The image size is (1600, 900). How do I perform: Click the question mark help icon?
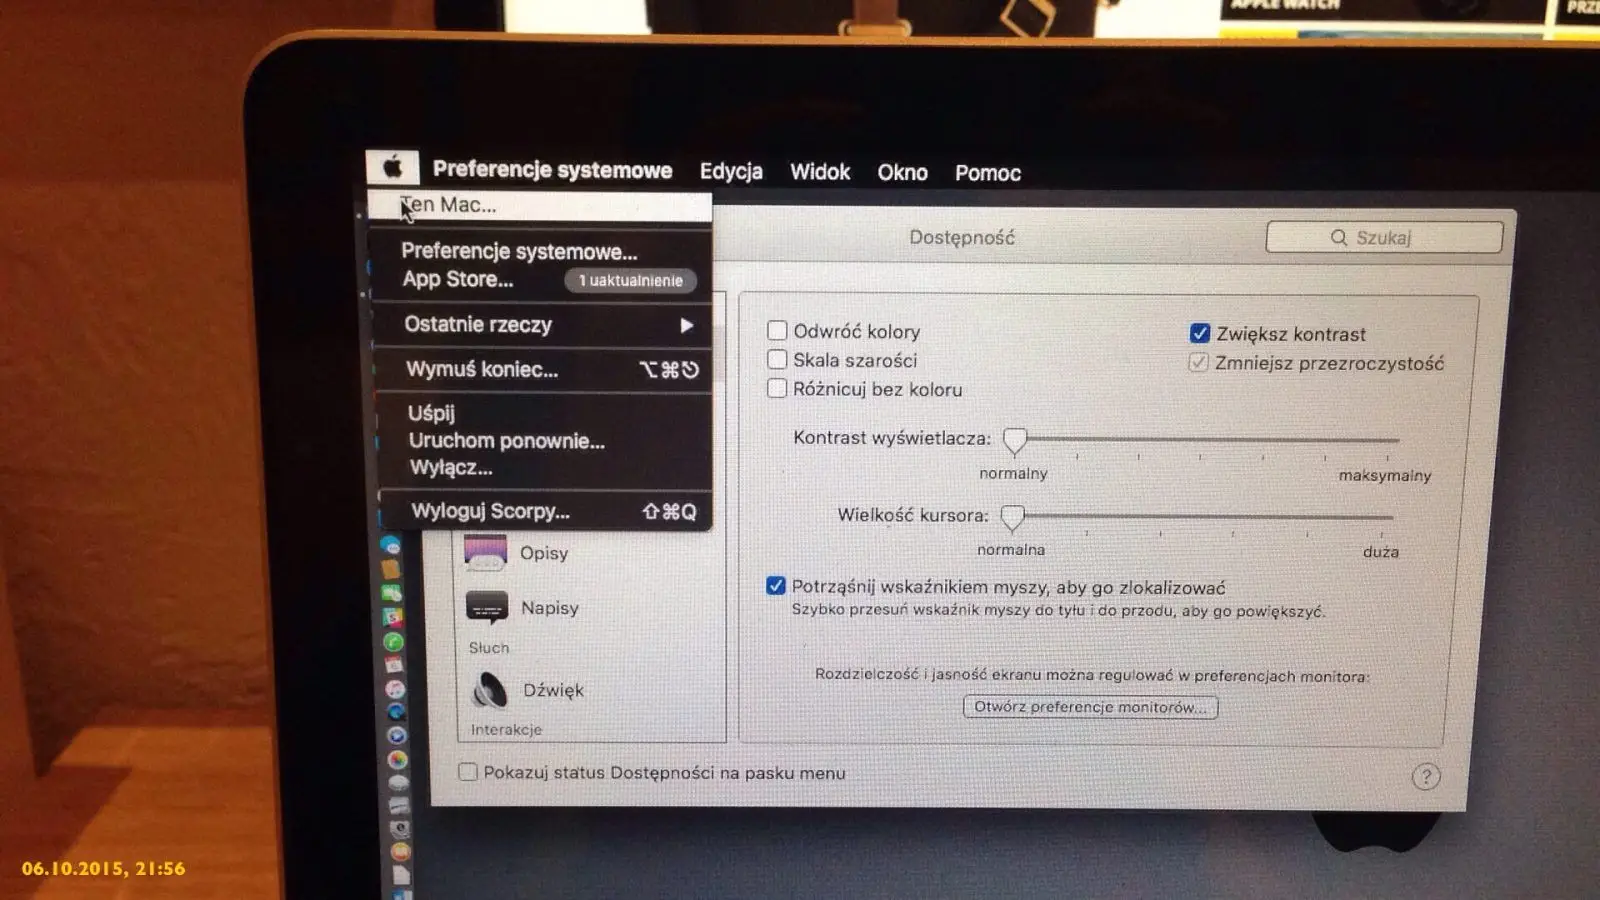coord(1426,776)
